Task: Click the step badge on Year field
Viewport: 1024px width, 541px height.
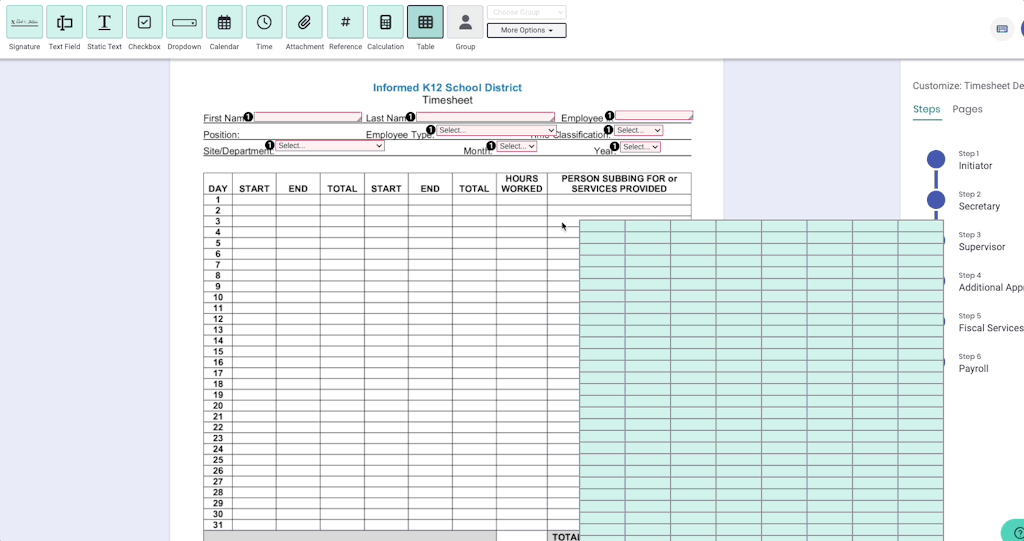Action: (x=615, y=146)
